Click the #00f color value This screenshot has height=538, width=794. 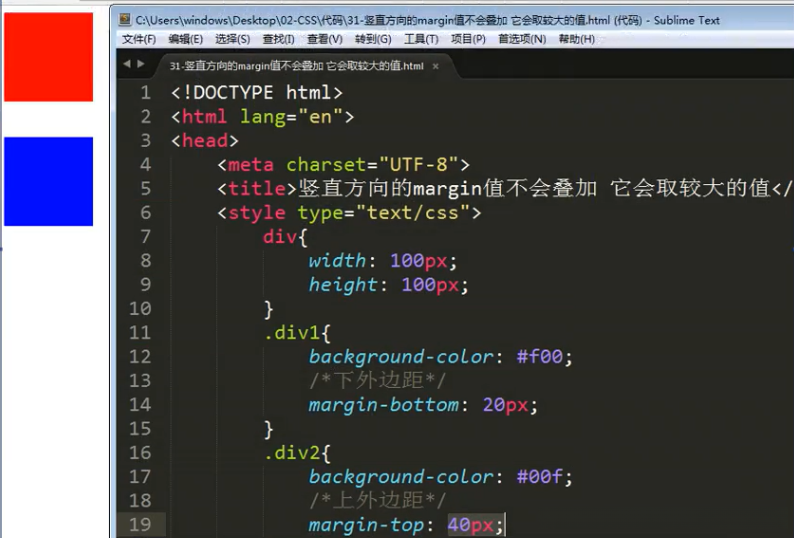click(539, 476)
